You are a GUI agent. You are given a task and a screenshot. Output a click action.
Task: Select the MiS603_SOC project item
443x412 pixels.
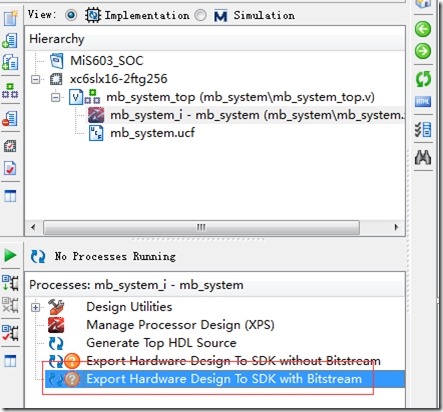(107, 61)
